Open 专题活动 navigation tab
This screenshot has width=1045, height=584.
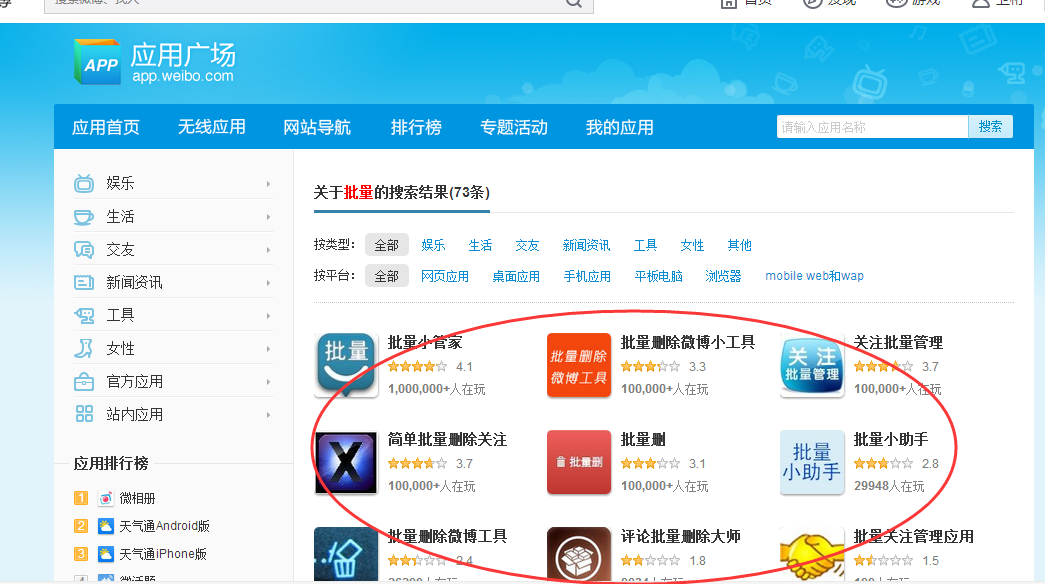(x=514, y=127)
